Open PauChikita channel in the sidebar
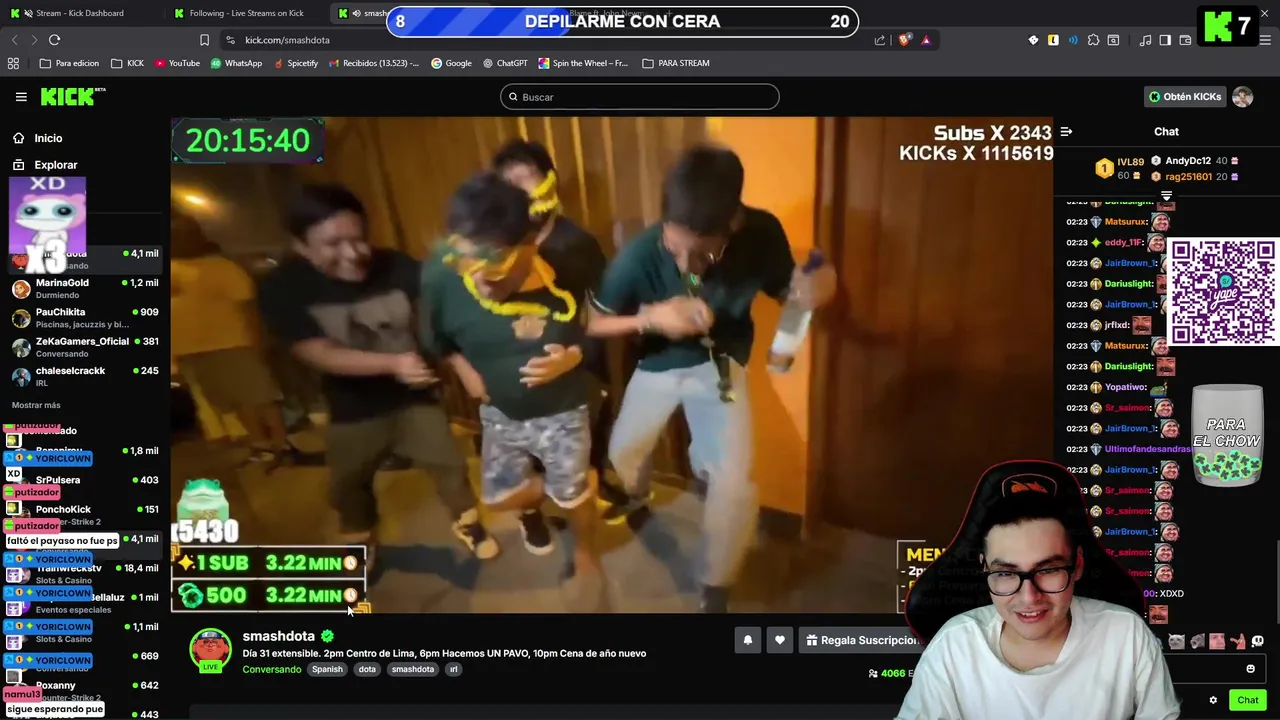Image resolution: width=1280 pixels, height=720 pixels. click(85, 318)
